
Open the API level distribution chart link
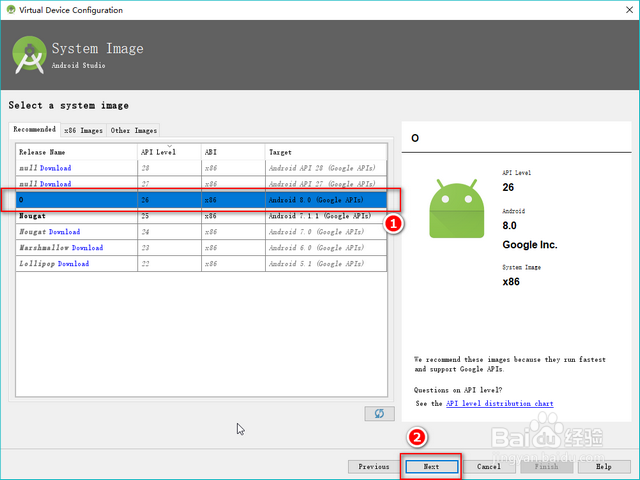(500, 403)
